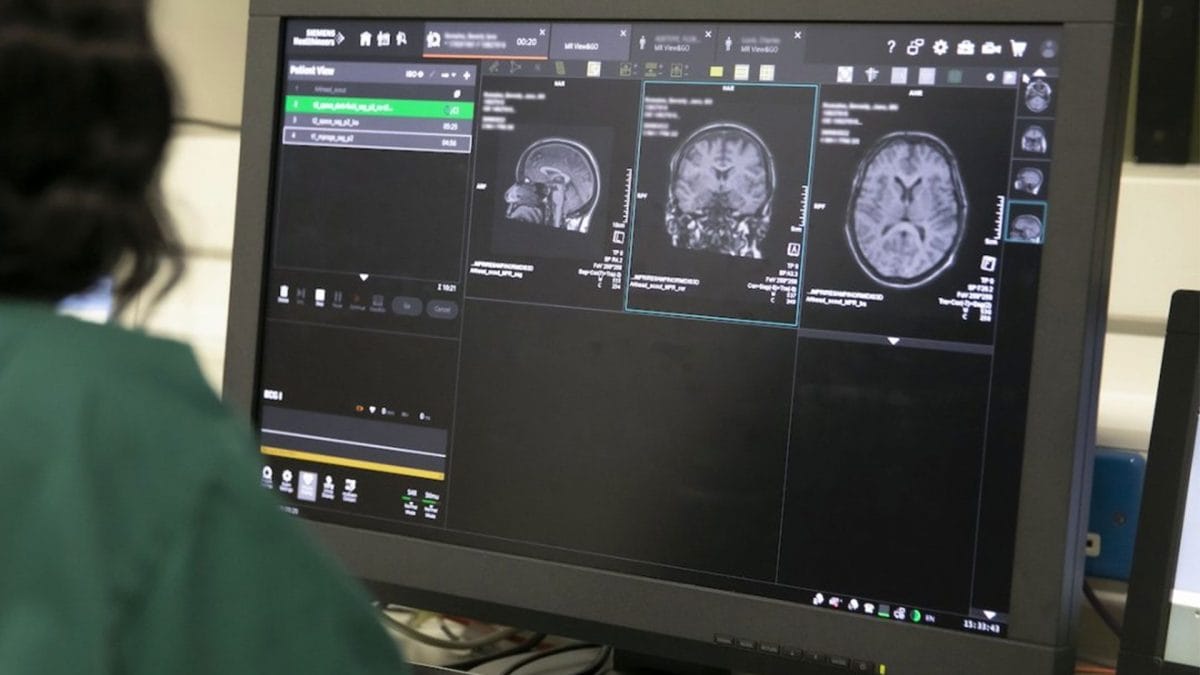Select the axial brain thumbnail in right sidebar
This screenshot has width=1200, height=675.
coord(1037,98)
